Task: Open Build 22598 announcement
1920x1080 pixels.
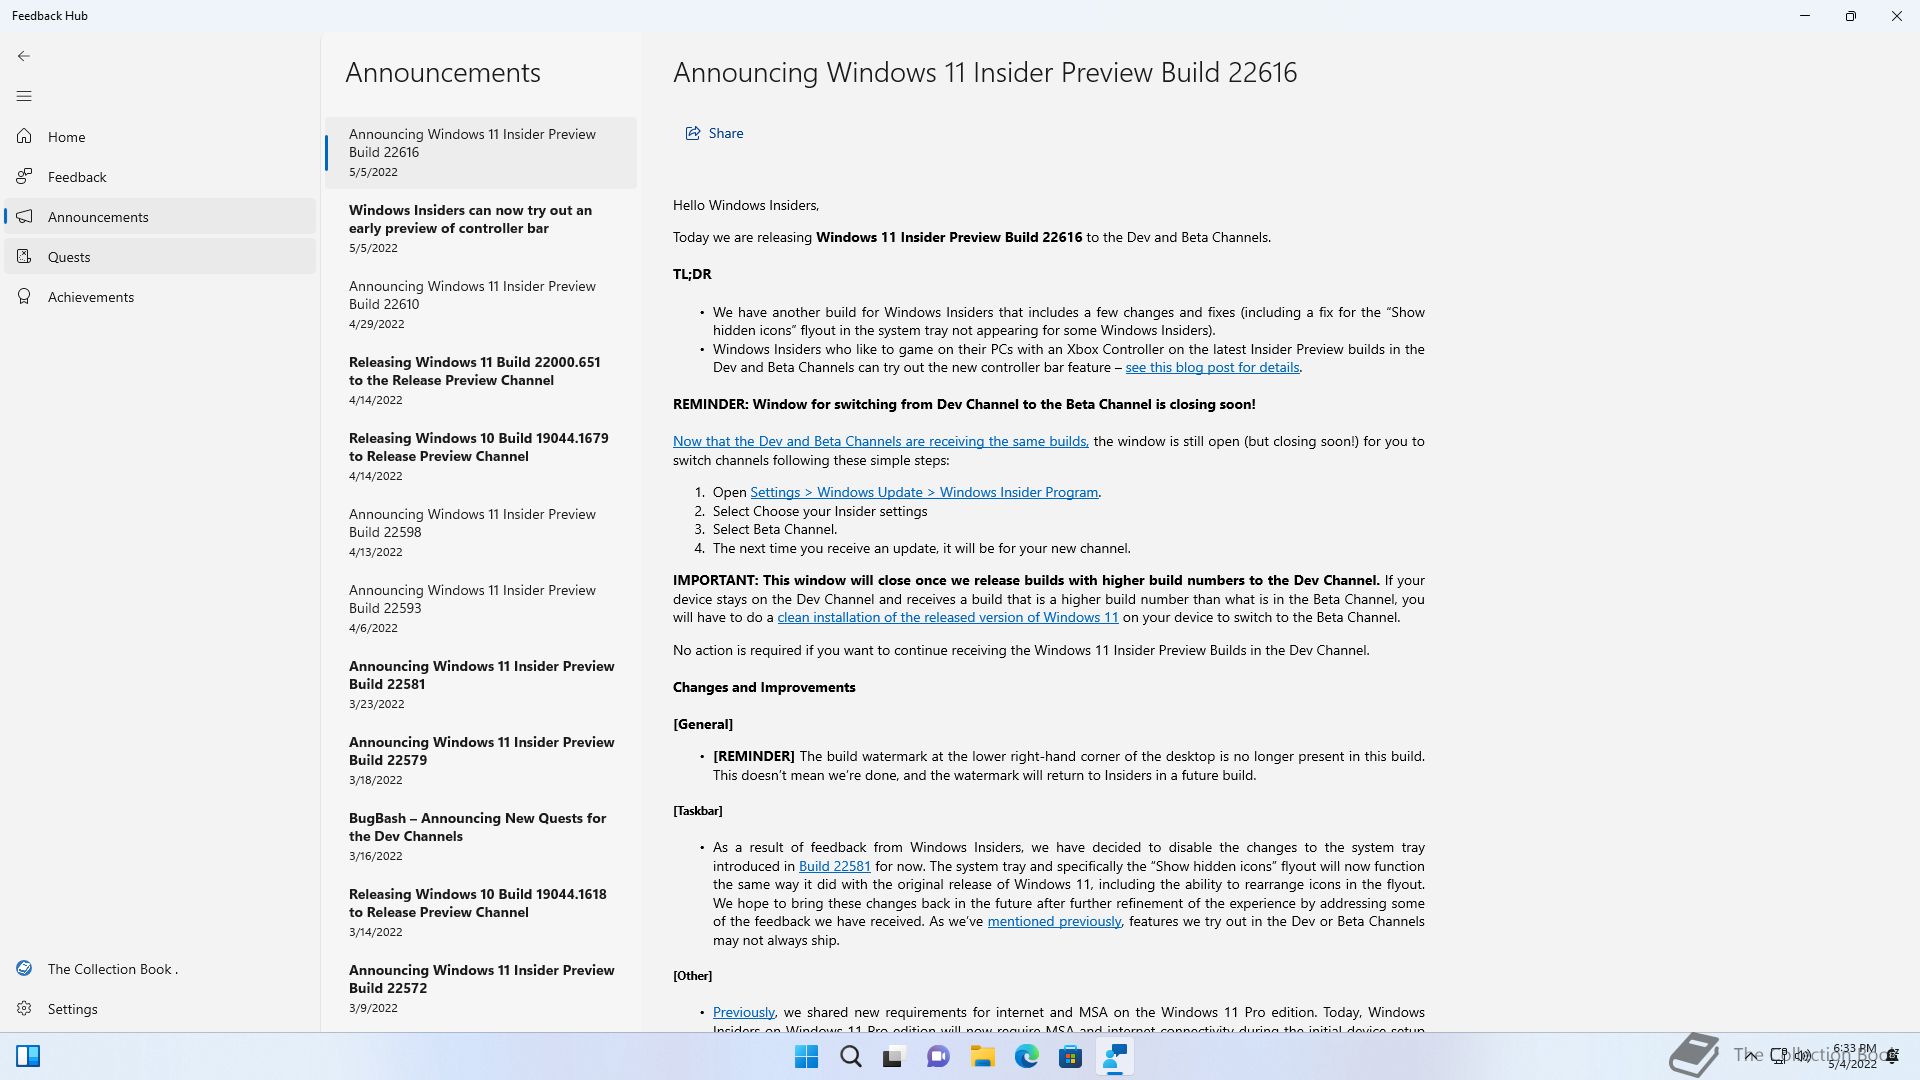Action: pyautogui.click(x=481, y=532)
